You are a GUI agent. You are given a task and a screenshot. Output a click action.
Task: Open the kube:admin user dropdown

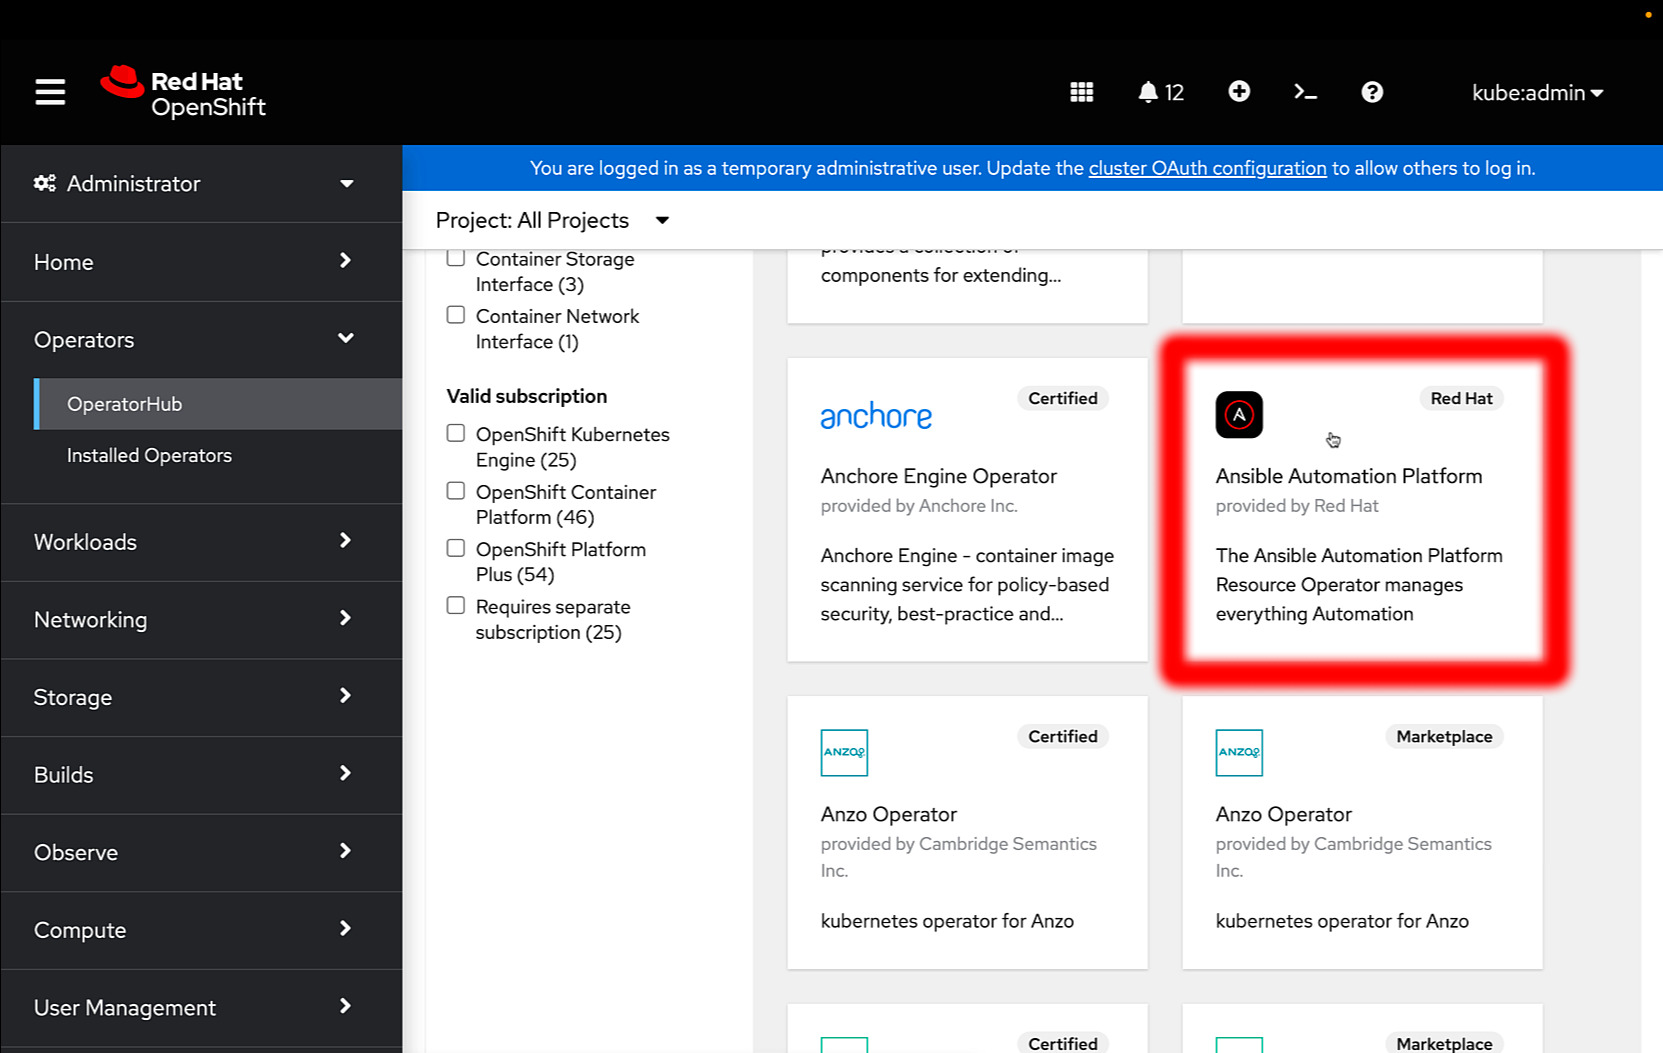click(x=1537, y=93)
